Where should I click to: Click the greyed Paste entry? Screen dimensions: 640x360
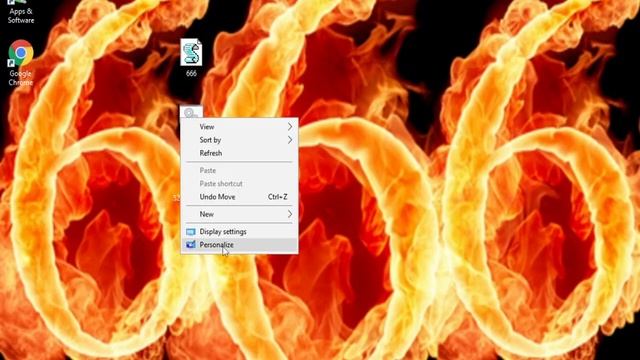pos(239,170)
